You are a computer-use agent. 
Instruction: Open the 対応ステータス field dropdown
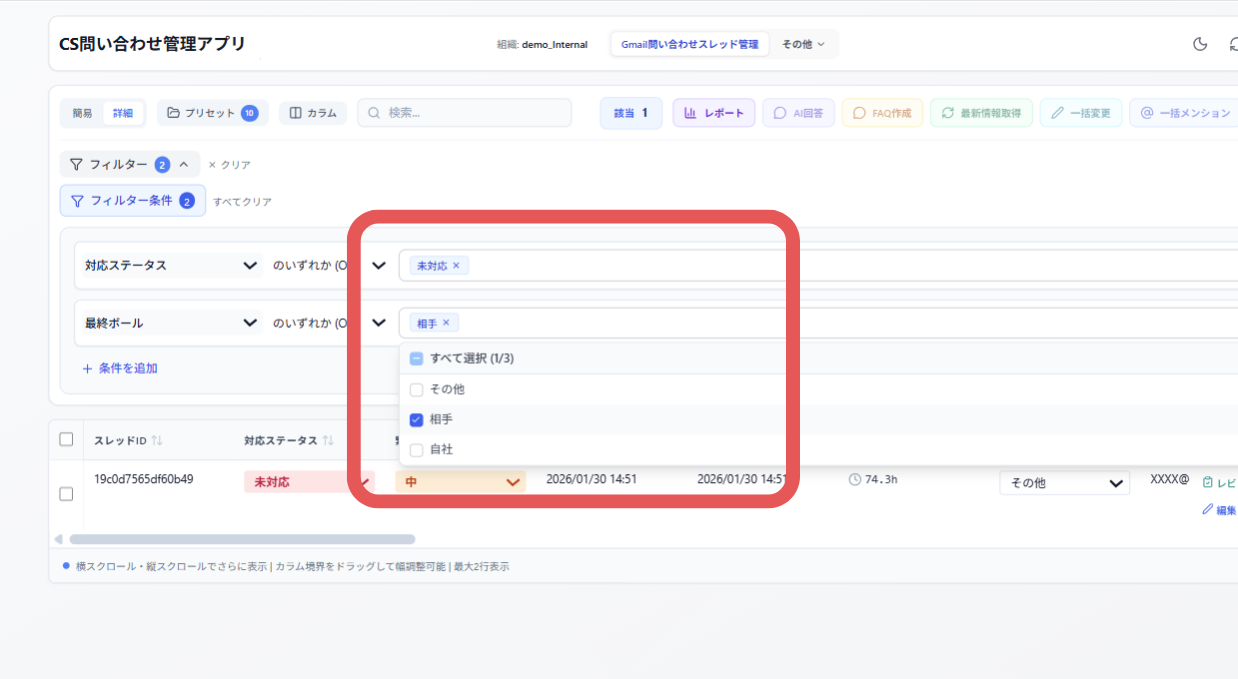point(172,266)
